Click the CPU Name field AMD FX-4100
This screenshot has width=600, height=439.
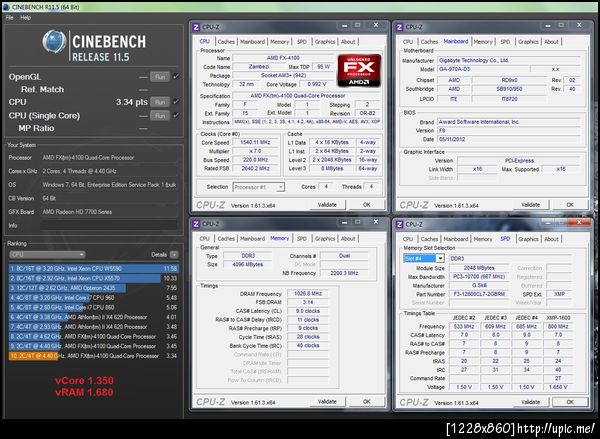point(283,58)
